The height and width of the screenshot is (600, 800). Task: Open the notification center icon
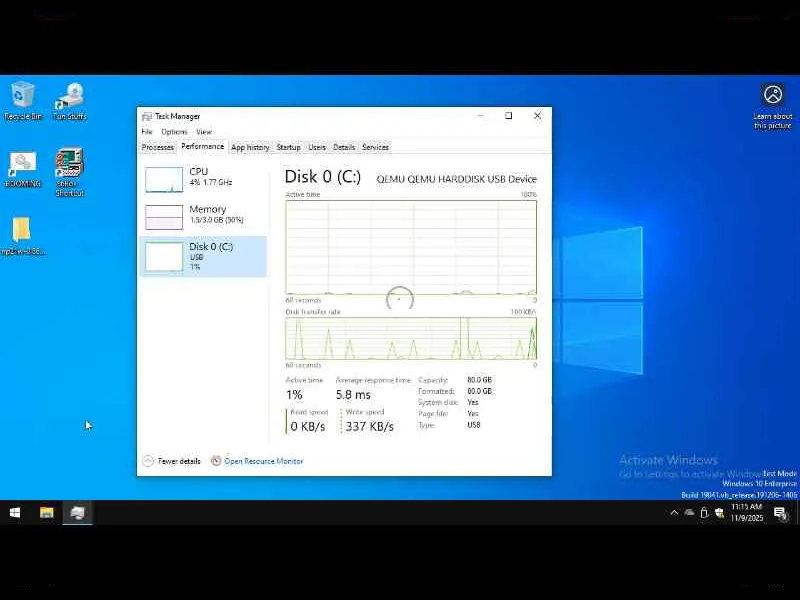[x=781, y=513]
